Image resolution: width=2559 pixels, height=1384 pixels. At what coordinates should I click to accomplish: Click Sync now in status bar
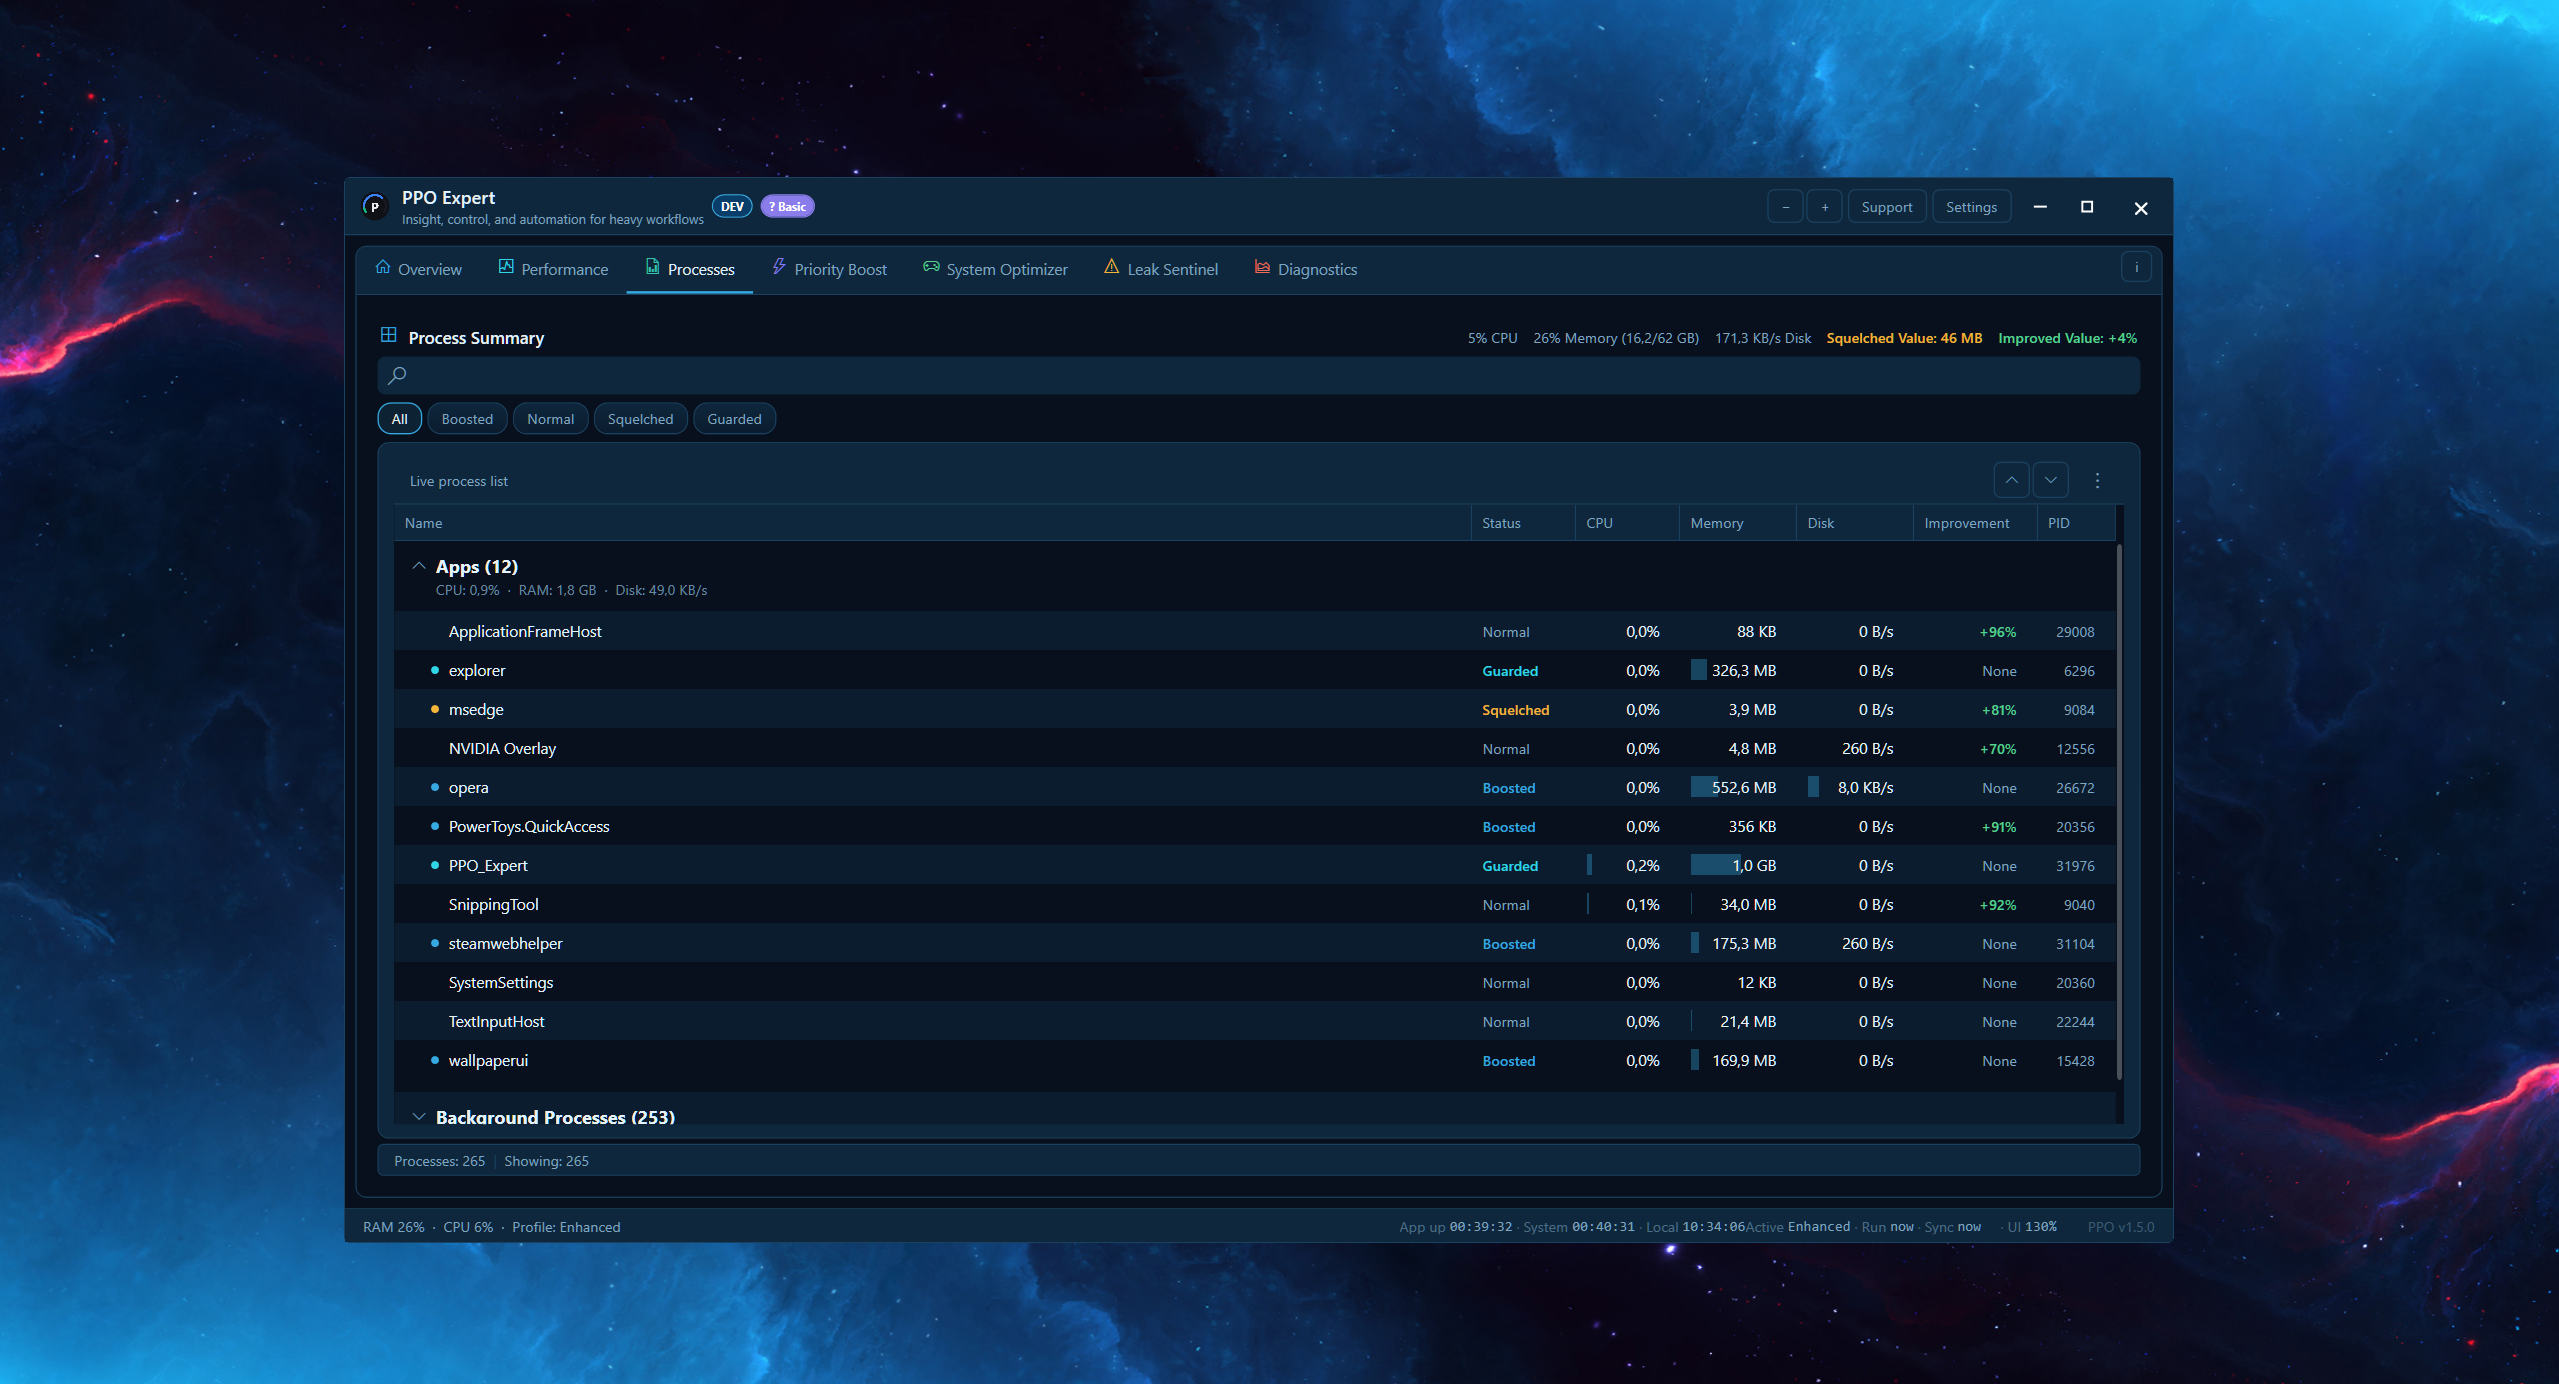pos(1953,1227)
